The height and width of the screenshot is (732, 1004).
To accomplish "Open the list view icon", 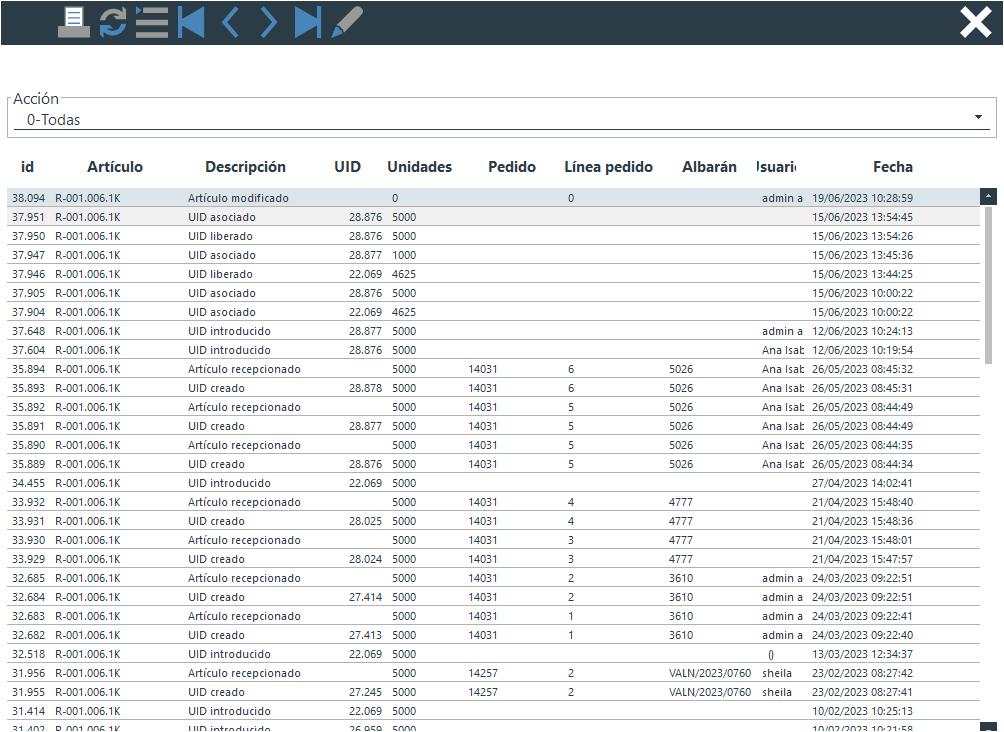I will pos(152,22).
